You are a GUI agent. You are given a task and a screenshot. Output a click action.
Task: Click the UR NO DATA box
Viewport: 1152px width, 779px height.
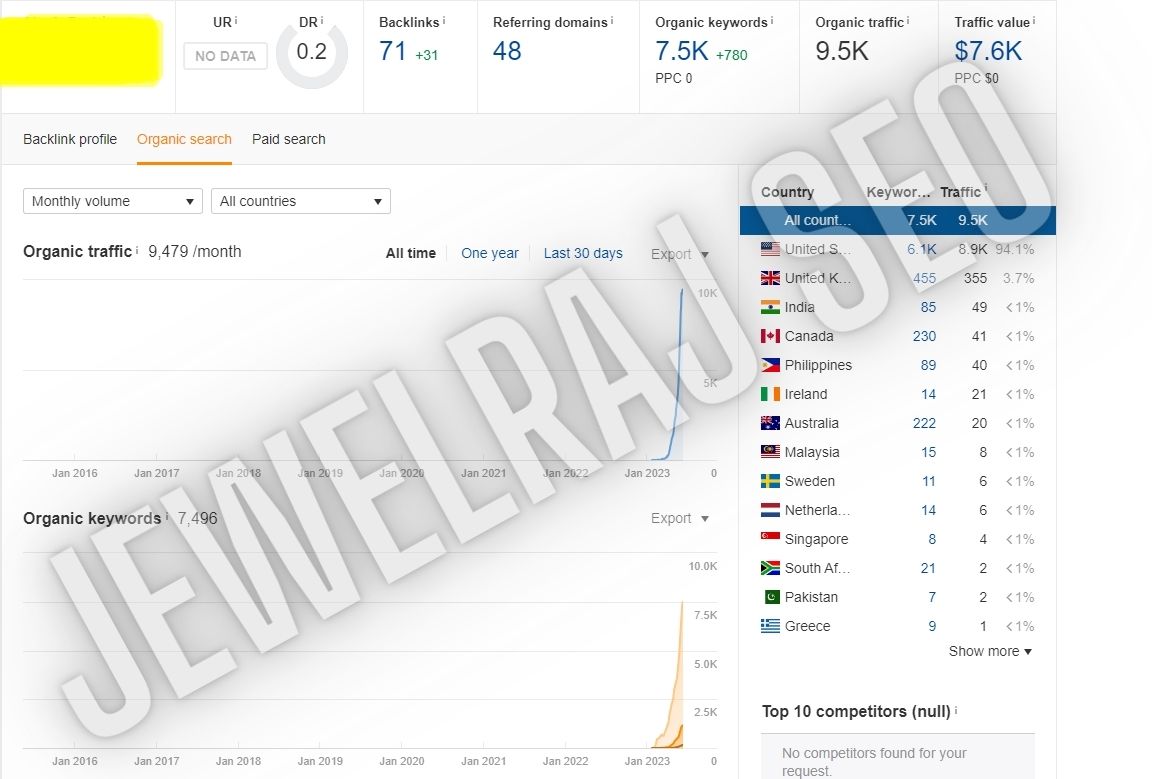pyautogui.click(x=226, y=56)
